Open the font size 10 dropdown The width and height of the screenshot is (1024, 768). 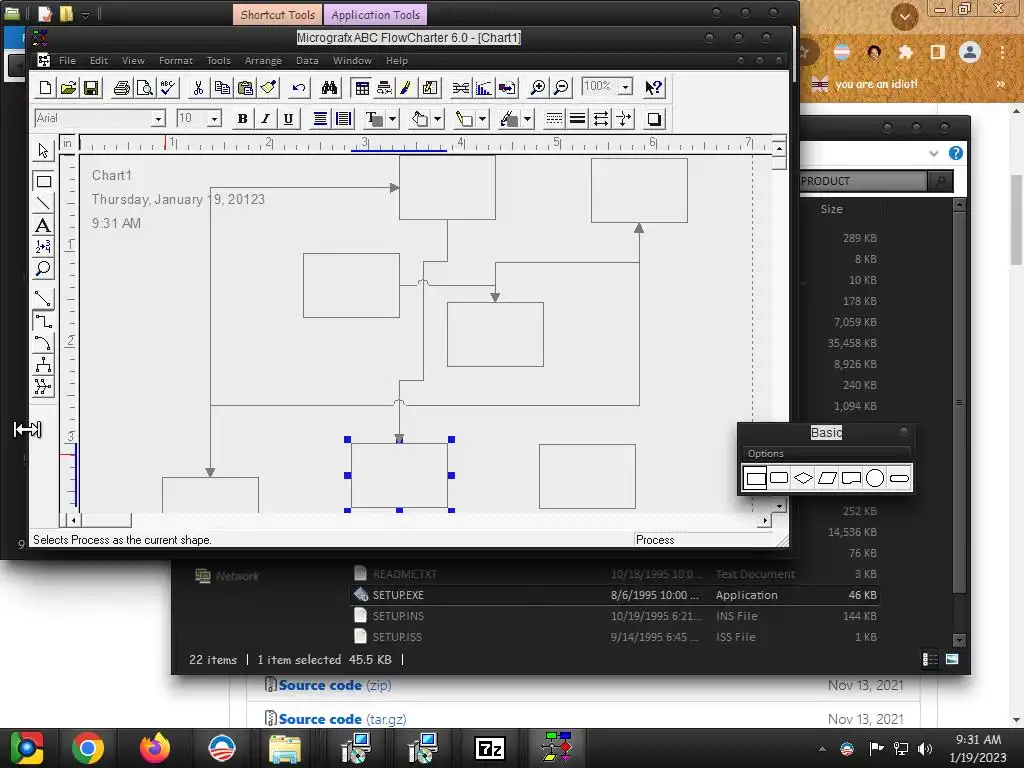(x=214, y=119)
